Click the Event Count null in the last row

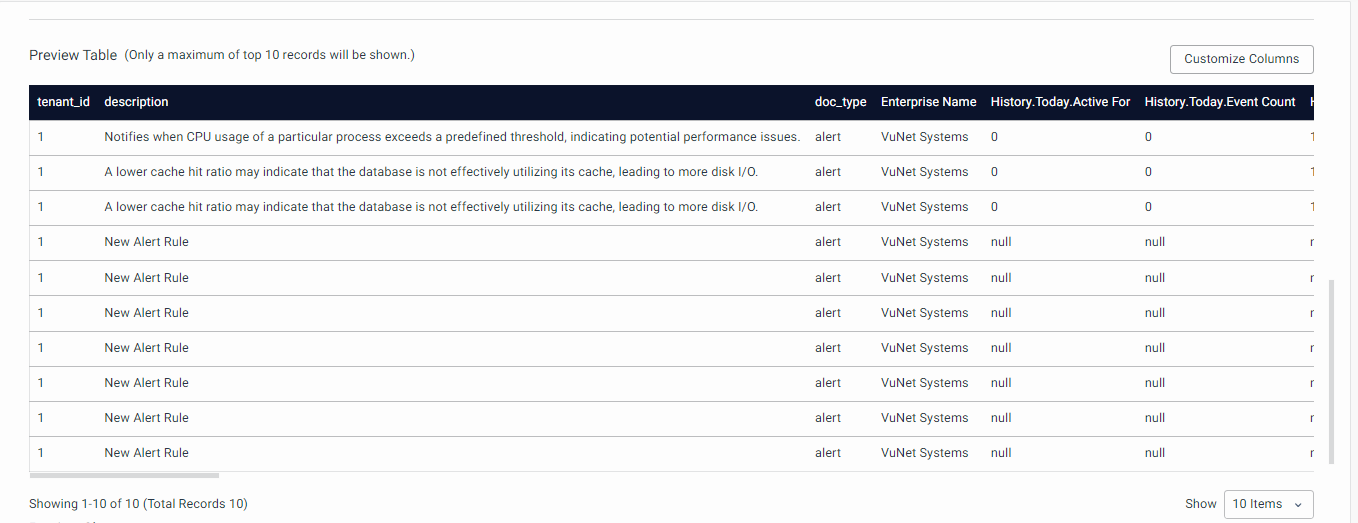[x=1155, y=453]
